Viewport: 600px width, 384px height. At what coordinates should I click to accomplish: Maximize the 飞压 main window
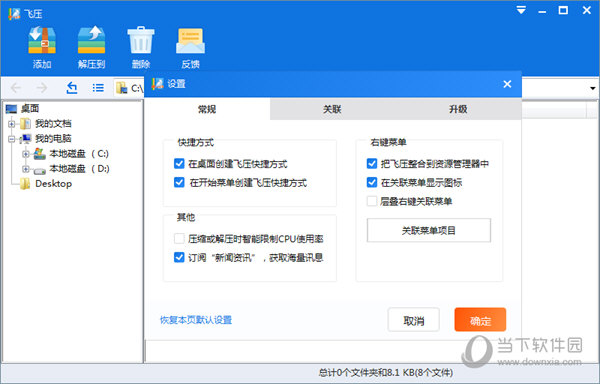pyautogui.click(x=563, y=10)
